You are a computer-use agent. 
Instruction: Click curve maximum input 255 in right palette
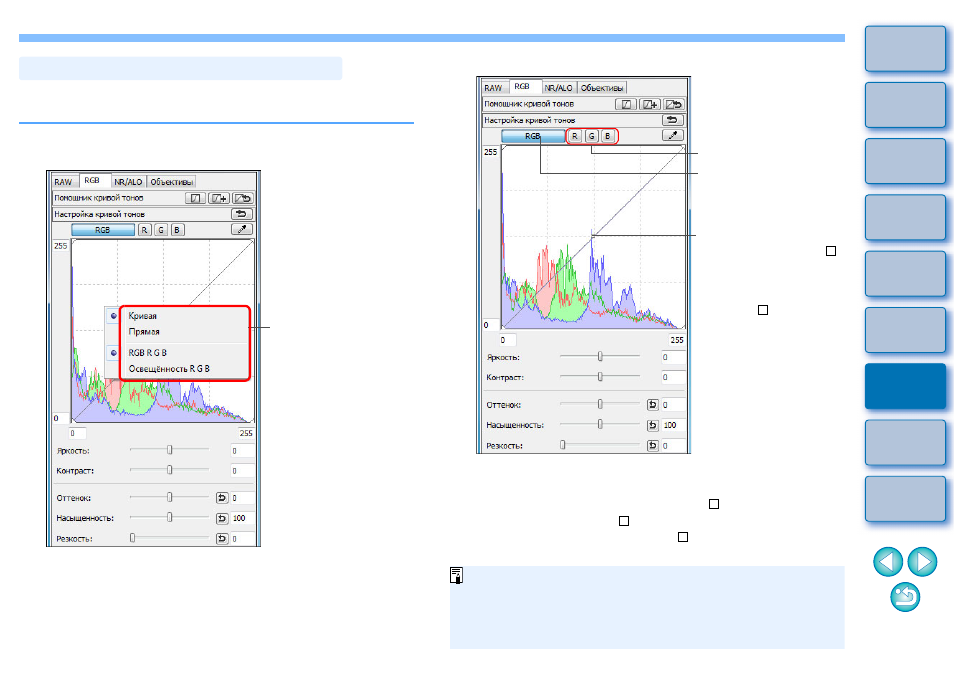tap(677, 340)
